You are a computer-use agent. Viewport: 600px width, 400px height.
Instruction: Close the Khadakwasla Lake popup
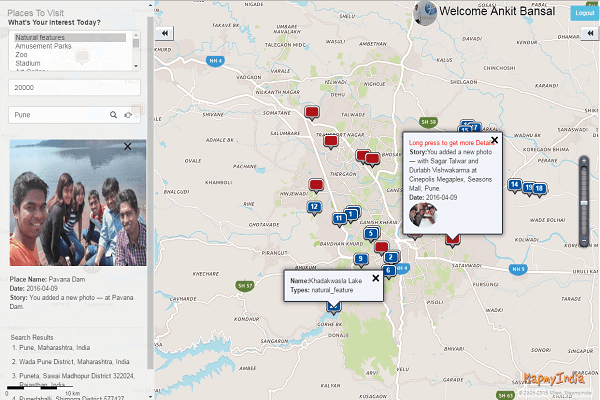[x=376, y=278]
